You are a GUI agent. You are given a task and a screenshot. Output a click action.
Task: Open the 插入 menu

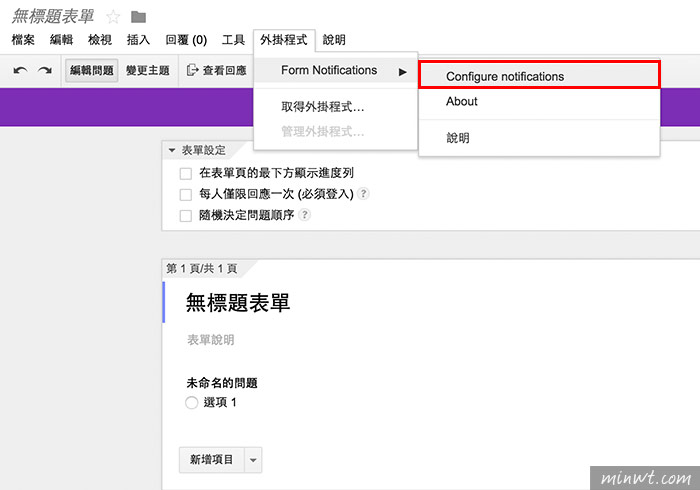(x=138, y=40)
